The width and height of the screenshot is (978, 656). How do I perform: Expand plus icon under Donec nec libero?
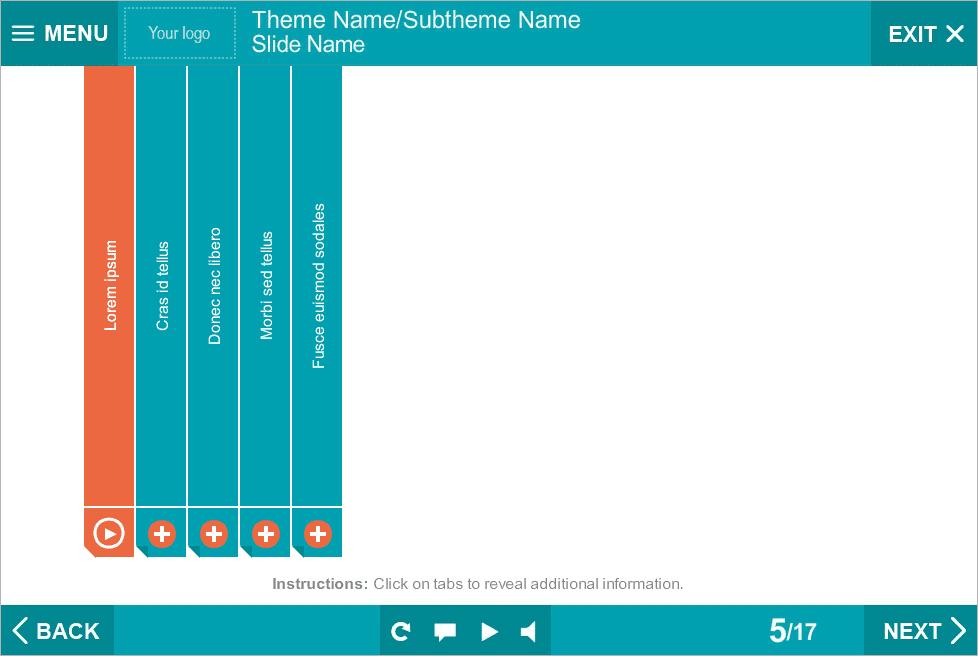tap(214, 534)
